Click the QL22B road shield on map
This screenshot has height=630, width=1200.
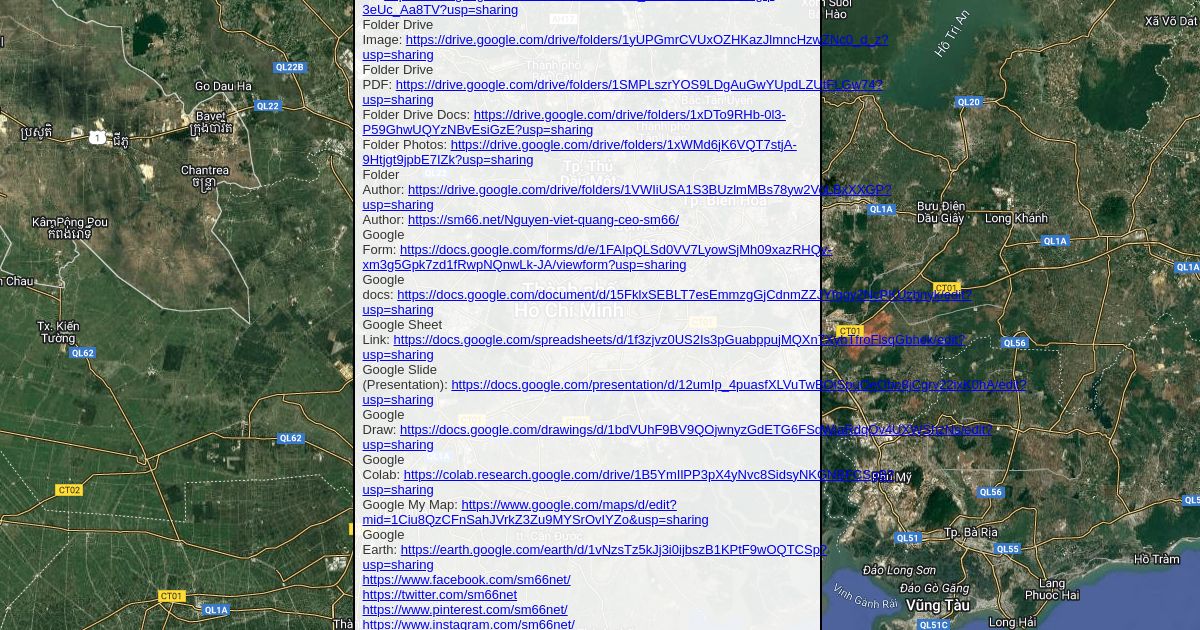(289, 67)
